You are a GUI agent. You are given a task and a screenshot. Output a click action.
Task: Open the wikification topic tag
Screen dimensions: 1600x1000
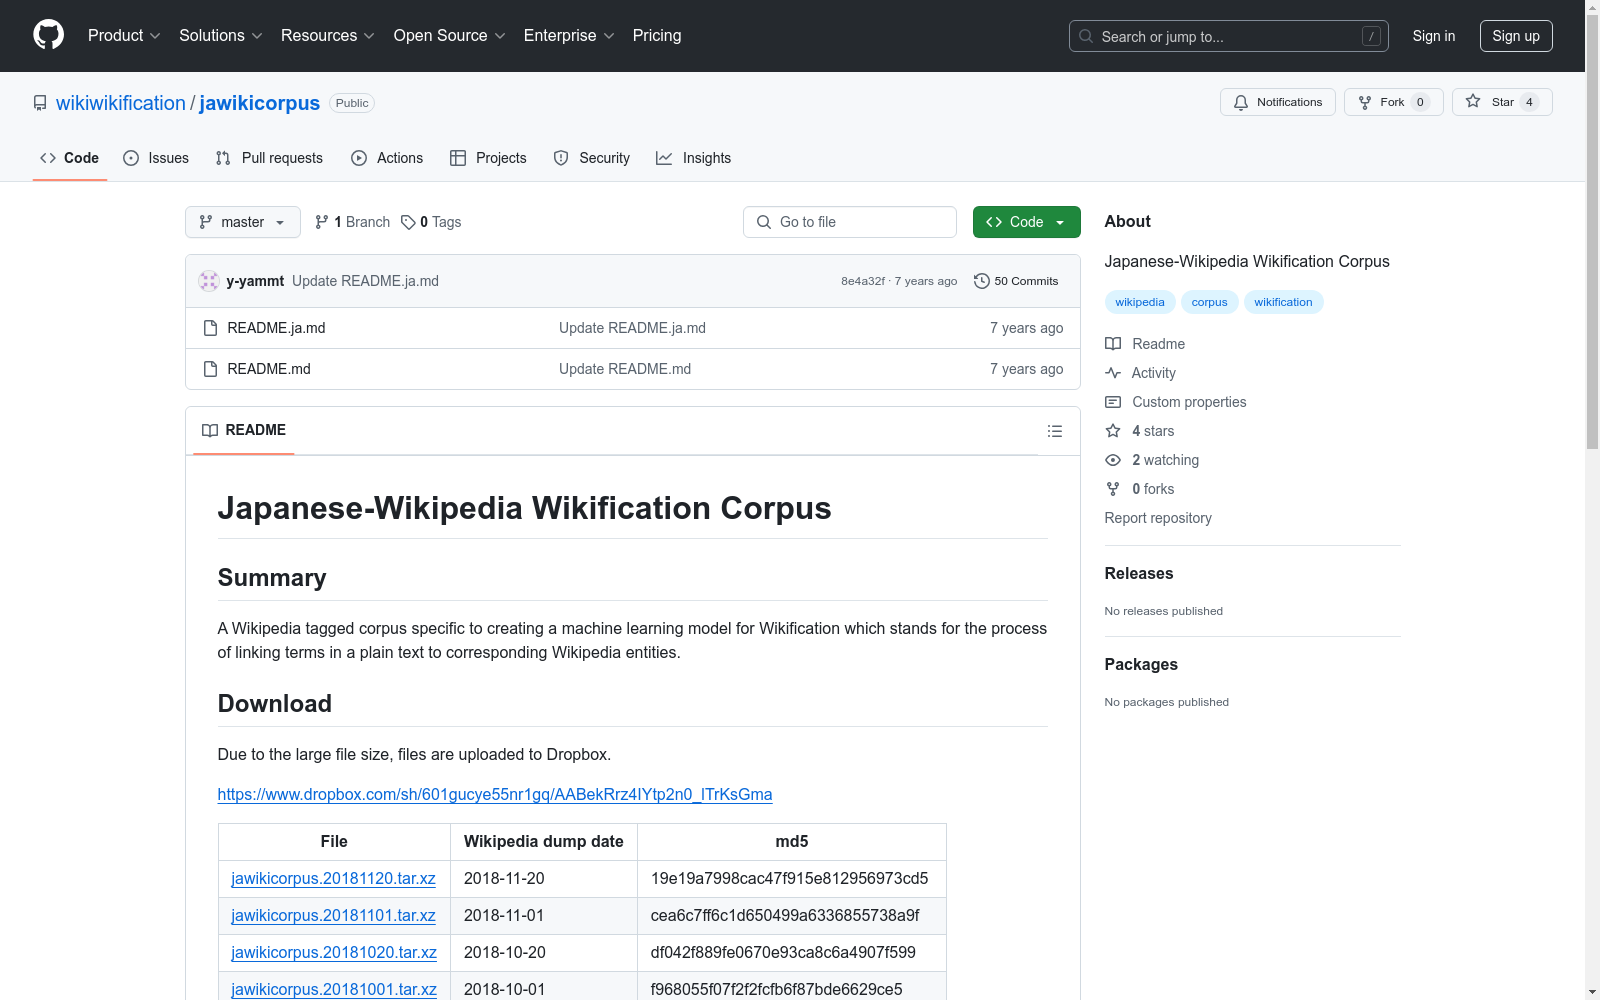click(1284, 302)
